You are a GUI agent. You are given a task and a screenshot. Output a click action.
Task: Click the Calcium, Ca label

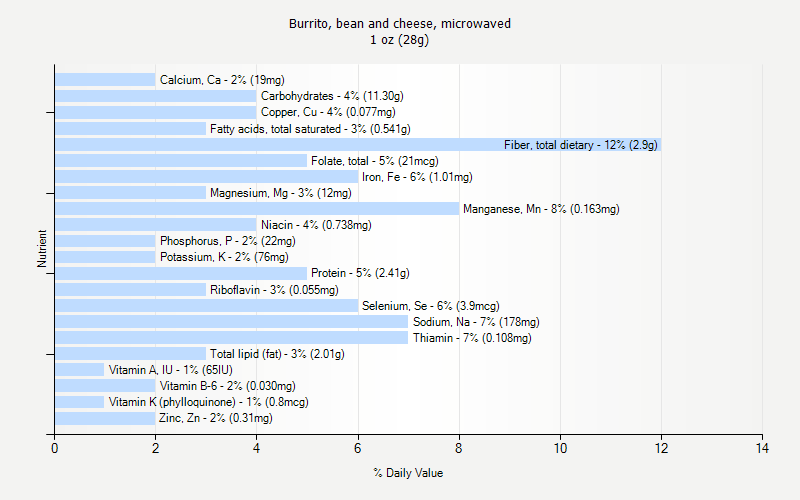click(222, 80)
